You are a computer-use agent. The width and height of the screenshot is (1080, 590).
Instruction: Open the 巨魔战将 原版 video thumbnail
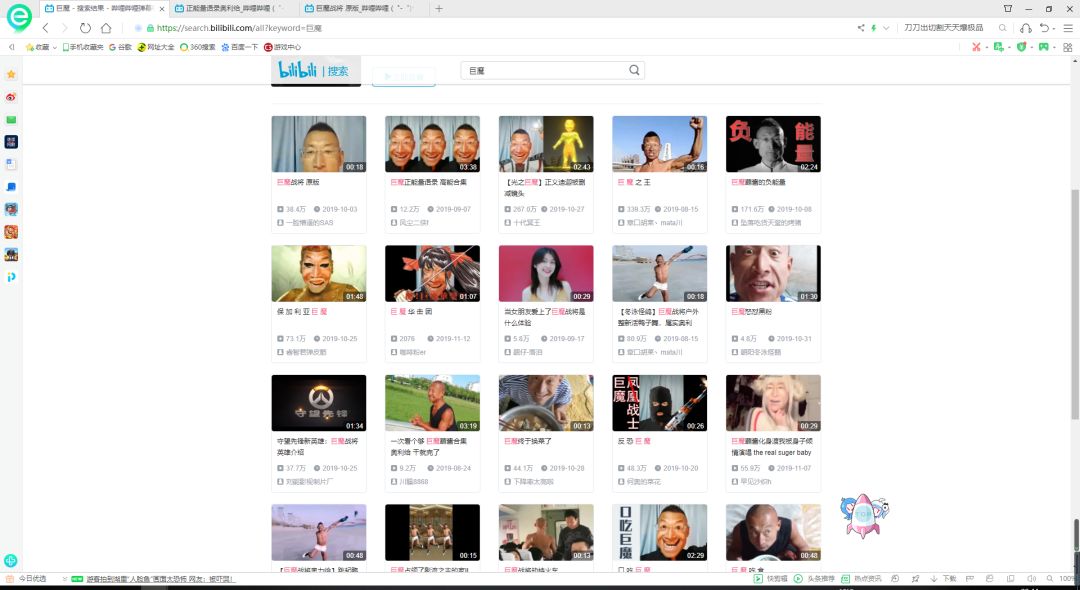coord(319,144)
